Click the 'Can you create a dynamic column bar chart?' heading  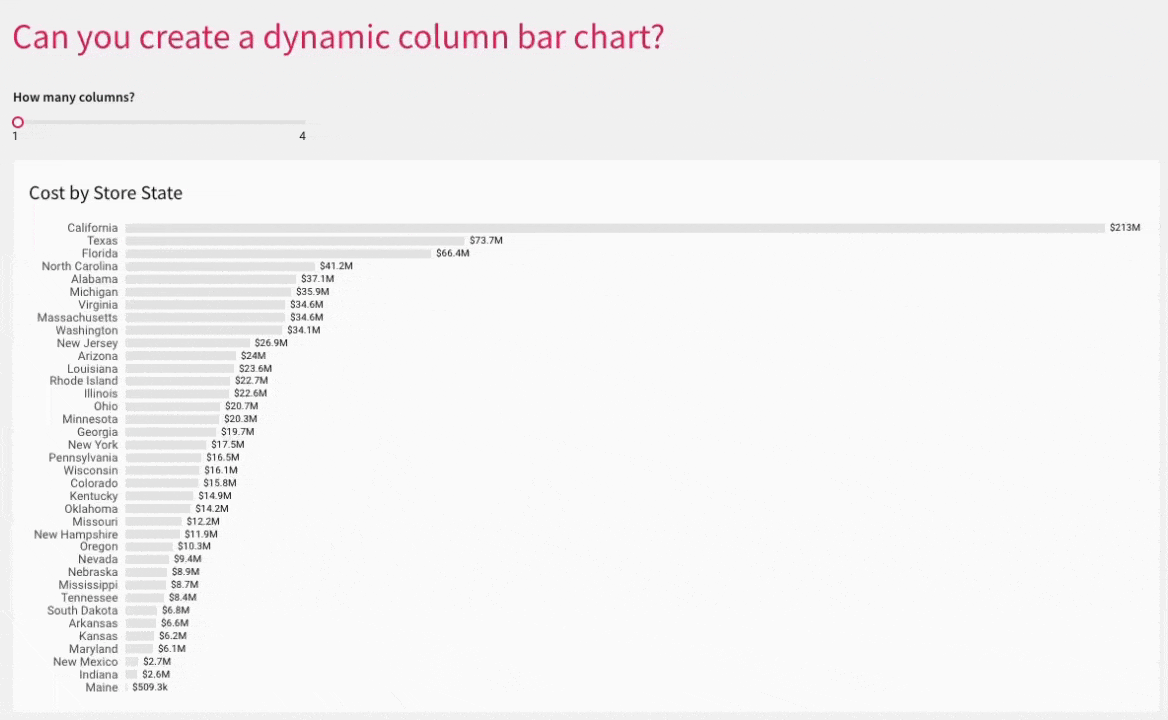[338, 37]
